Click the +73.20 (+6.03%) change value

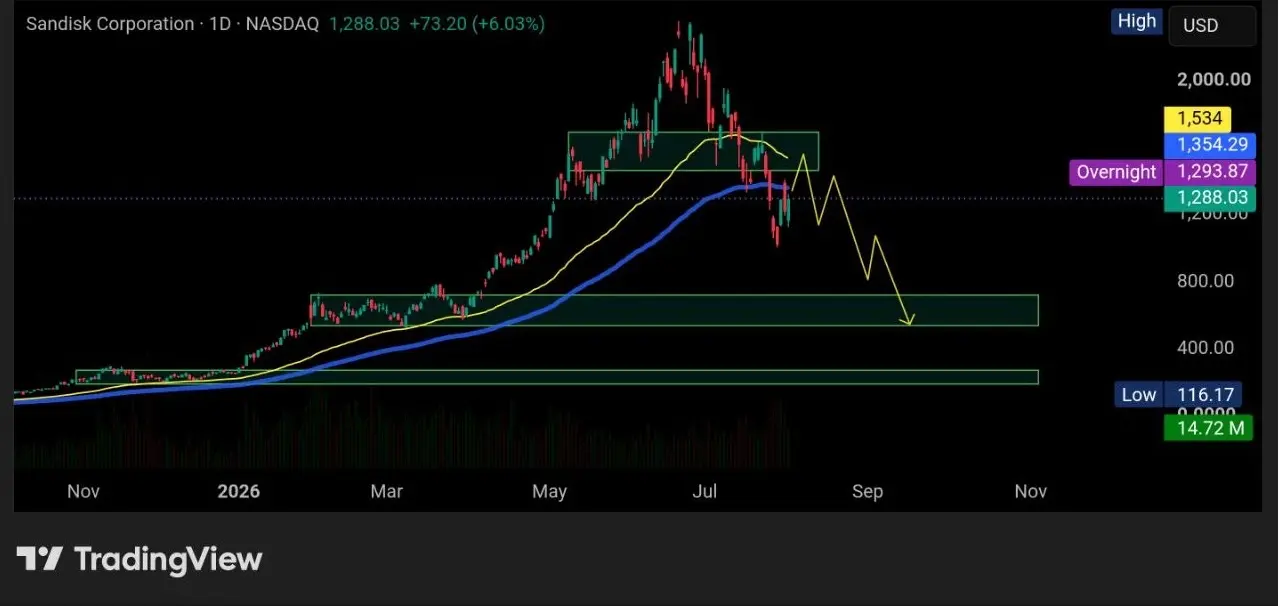(476, 24)
